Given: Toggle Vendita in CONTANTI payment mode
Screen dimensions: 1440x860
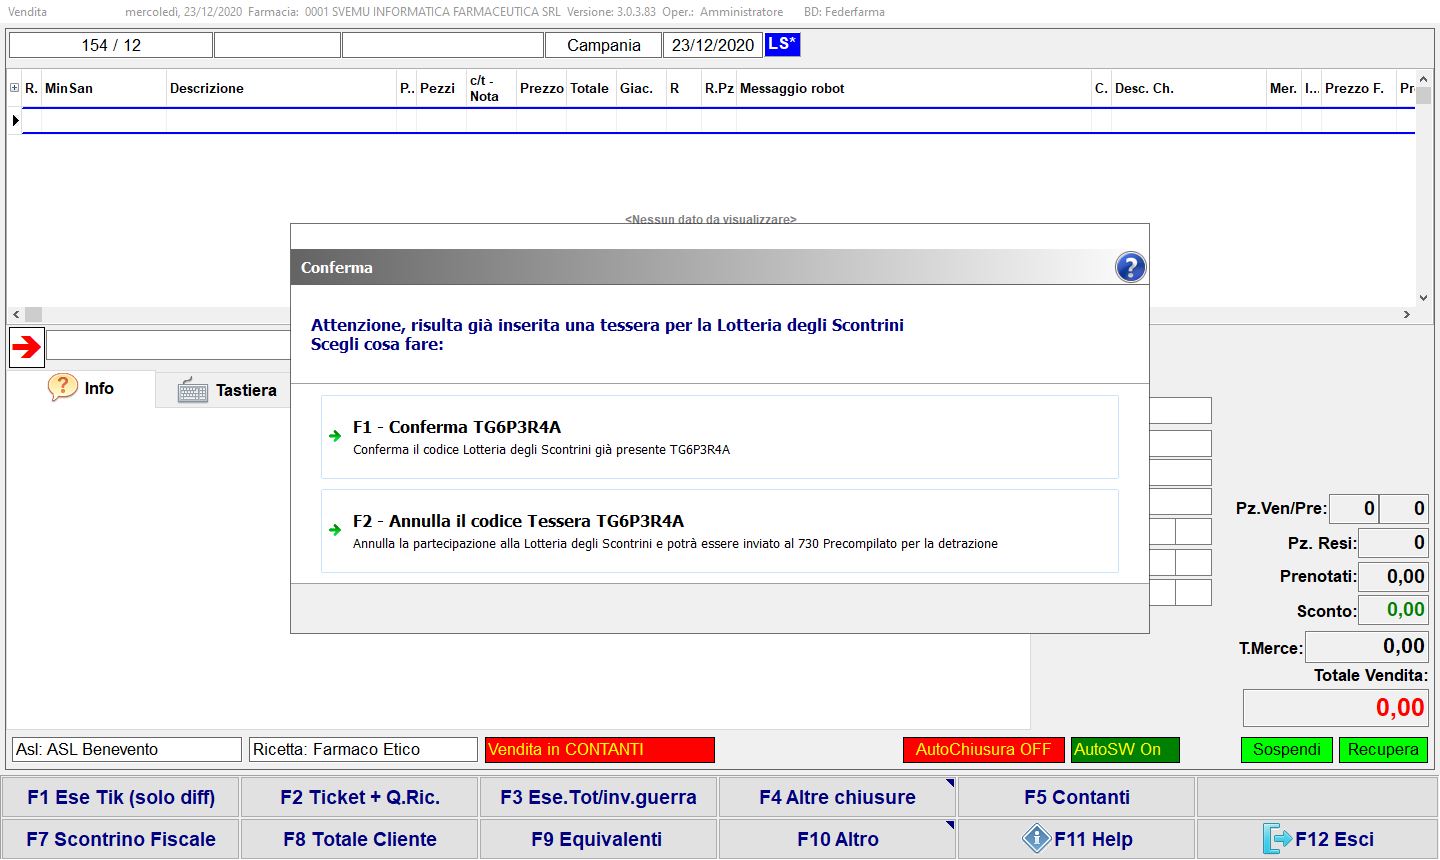Looking at the screenshot, I should pos(599,749).
